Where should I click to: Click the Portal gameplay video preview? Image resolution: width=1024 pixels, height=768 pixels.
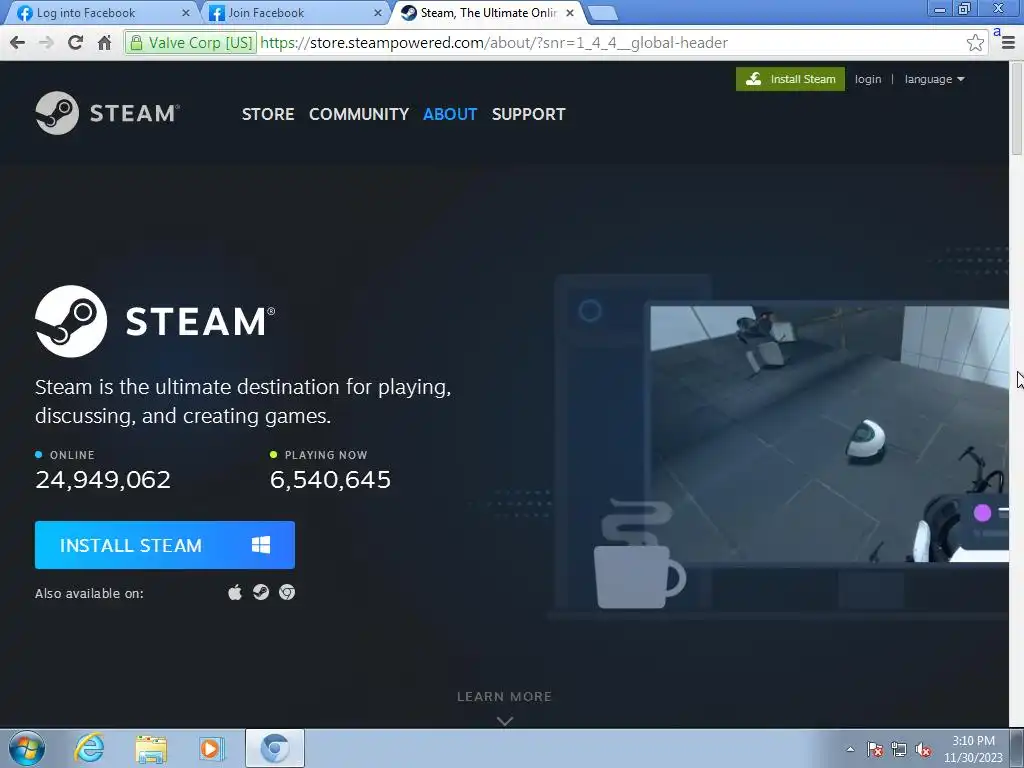[829, 434]
